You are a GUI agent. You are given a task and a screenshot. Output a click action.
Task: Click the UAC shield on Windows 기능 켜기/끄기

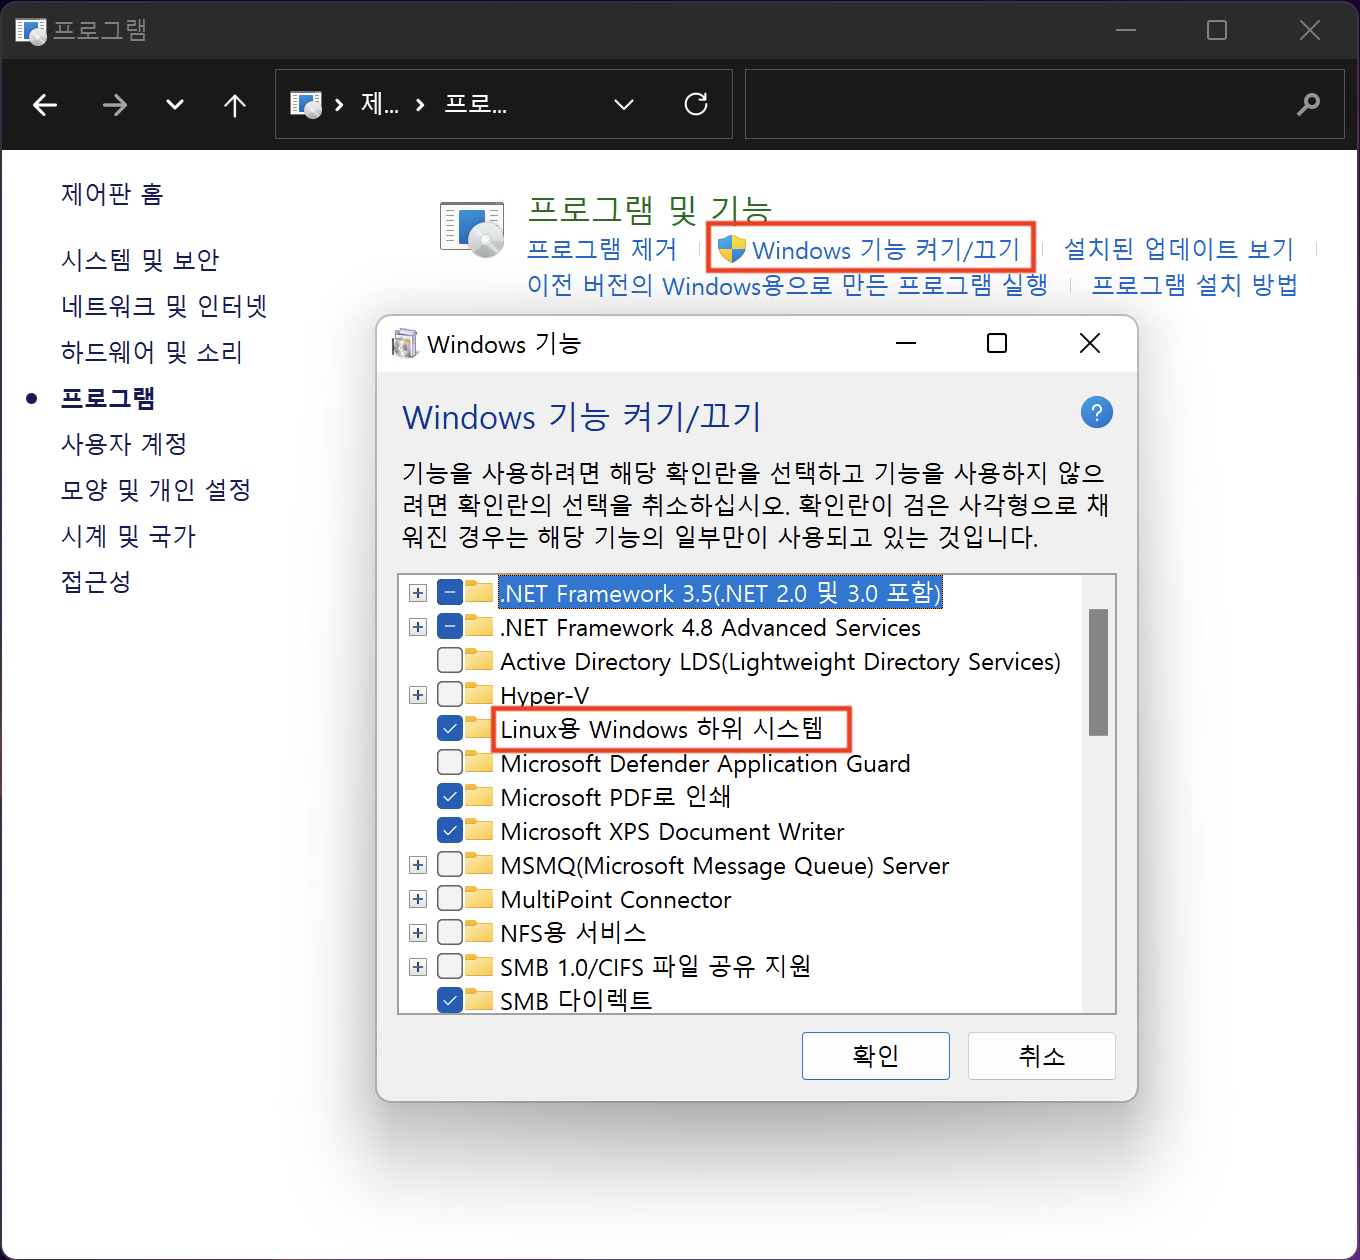coord(733,249)
